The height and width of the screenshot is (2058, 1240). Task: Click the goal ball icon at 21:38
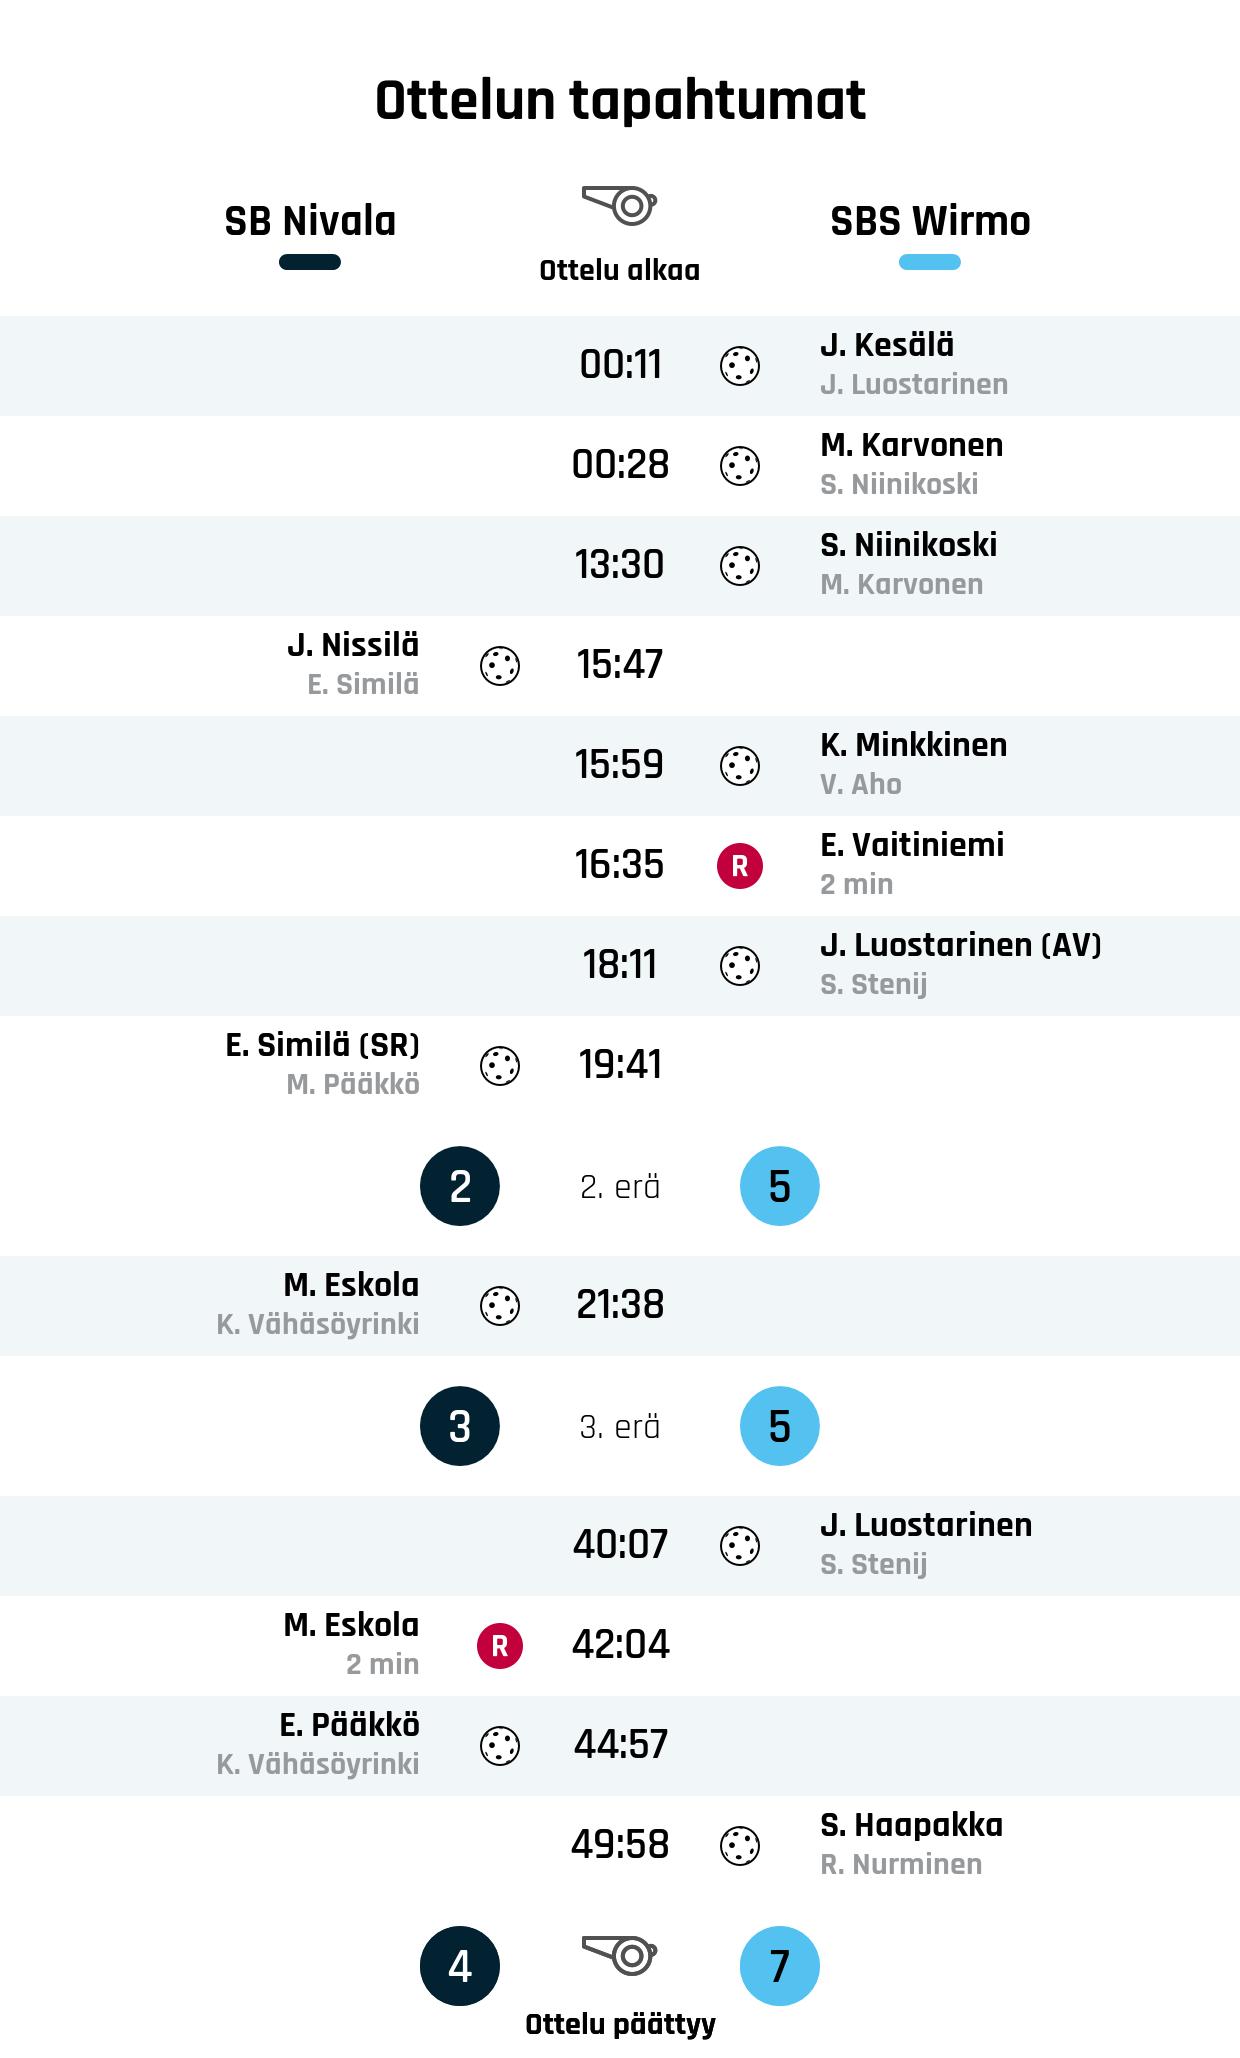(500, 1306)
